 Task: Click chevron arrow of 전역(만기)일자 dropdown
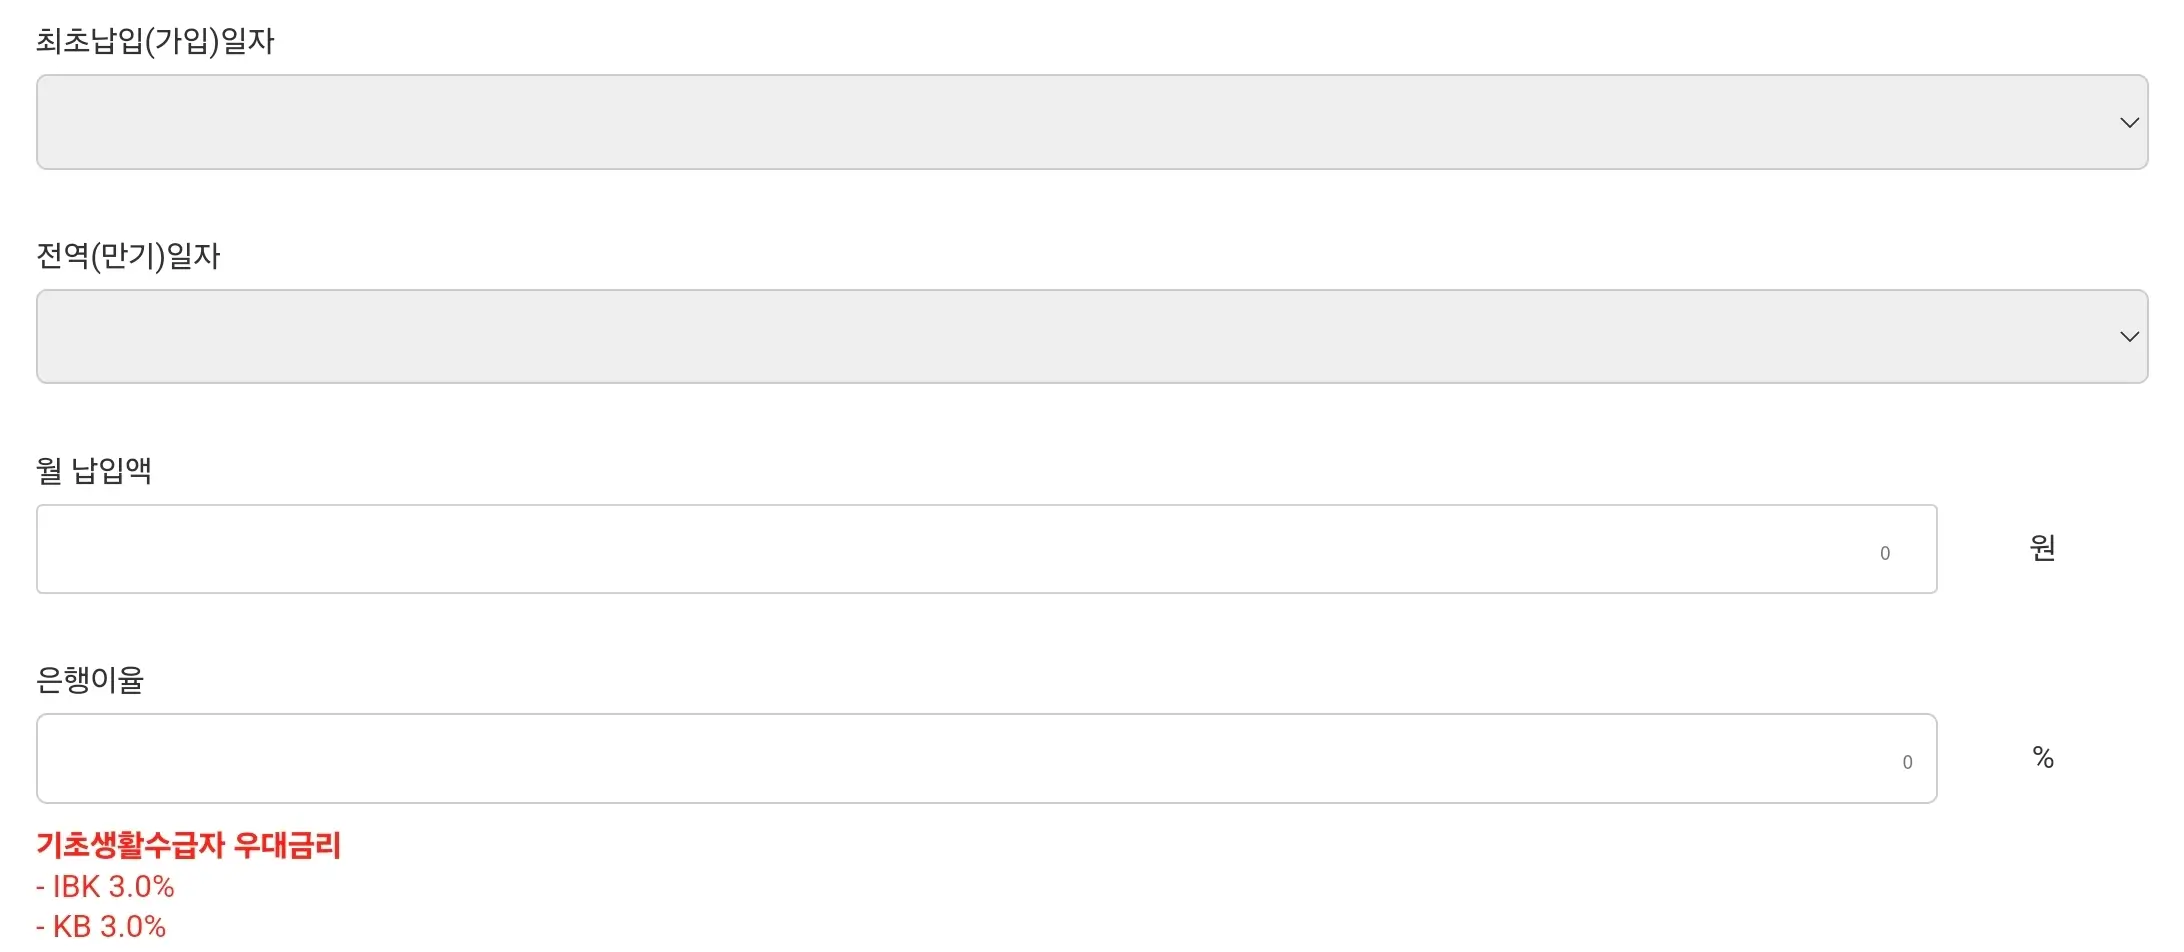[x=2129, y=337]
